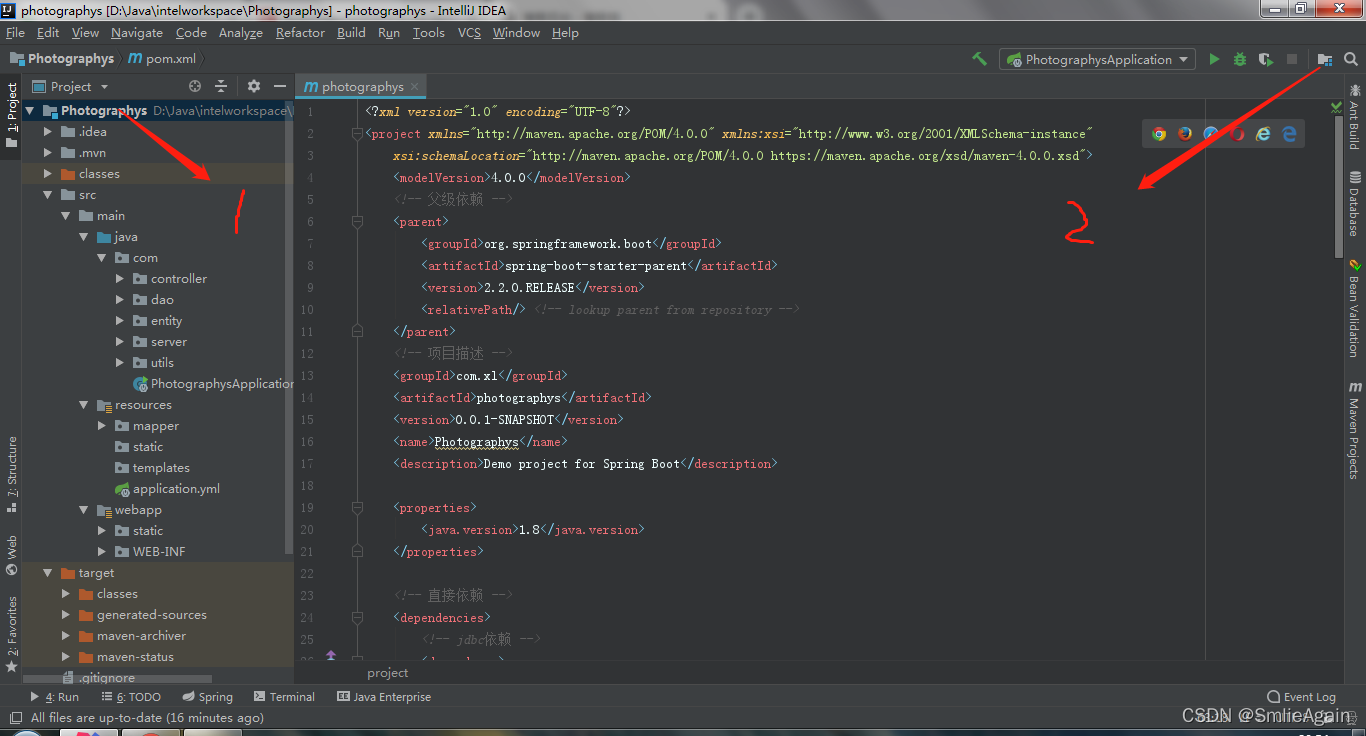The width and height of the screenshot is (1366, 736).
Task: Expand the .idea folder arrow
Action: pyautogui.click(x=48, y=132)
